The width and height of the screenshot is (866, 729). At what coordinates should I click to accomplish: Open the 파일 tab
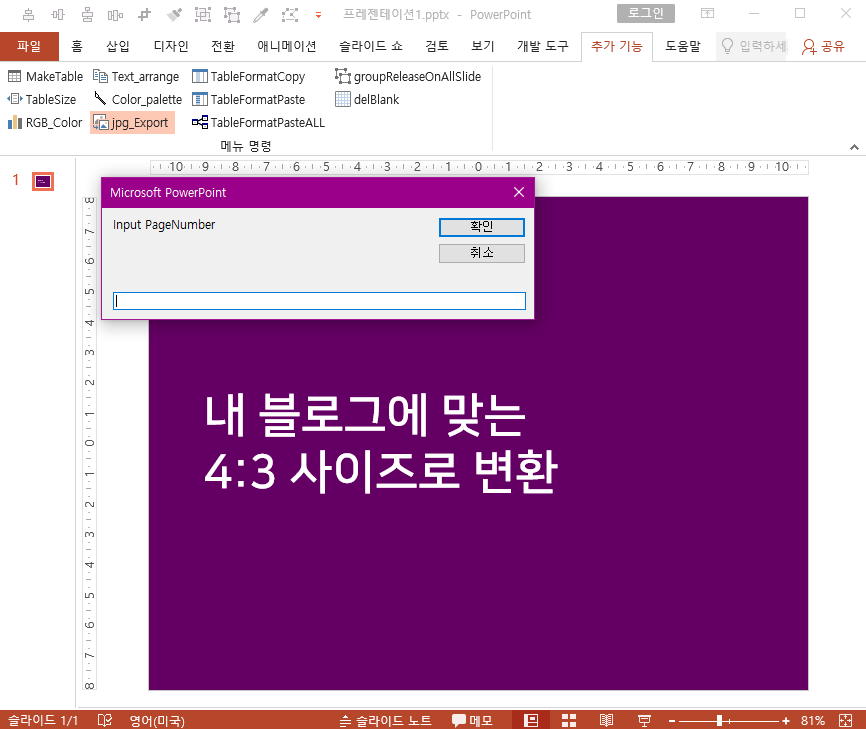pos(29,46)
